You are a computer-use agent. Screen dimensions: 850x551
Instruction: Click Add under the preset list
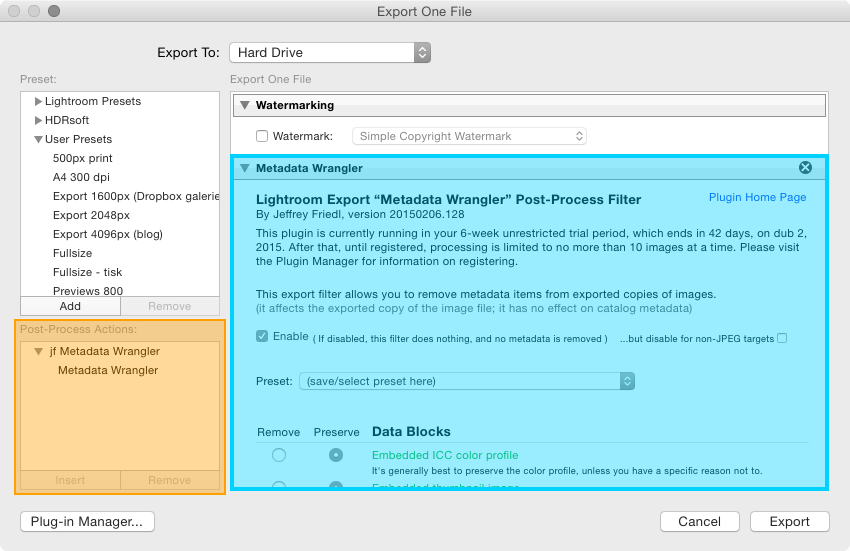tap(70, 306)
